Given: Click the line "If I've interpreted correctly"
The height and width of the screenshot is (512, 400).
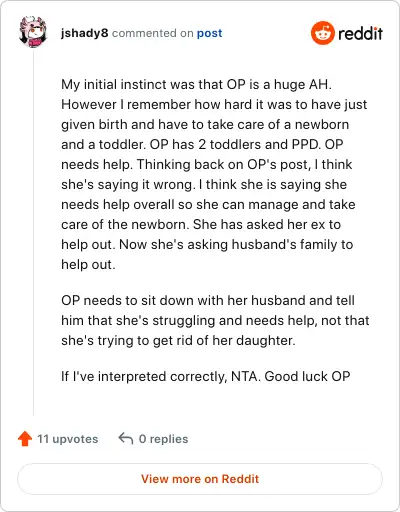Looking at the screenshot, I should (206, 376).
